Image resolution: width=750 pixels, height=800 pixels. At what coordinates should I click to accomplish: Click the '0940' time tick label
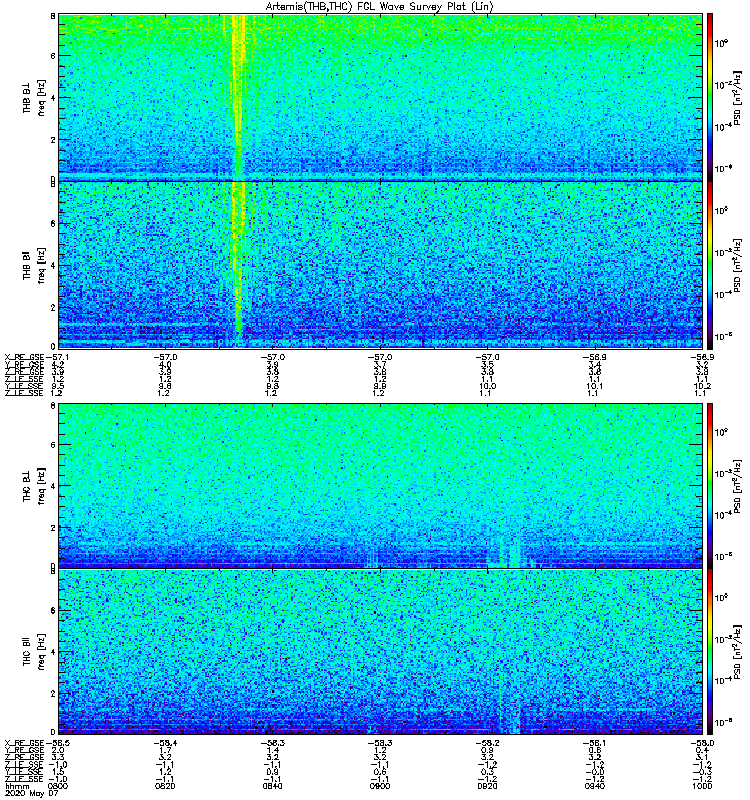coord(594,786)
